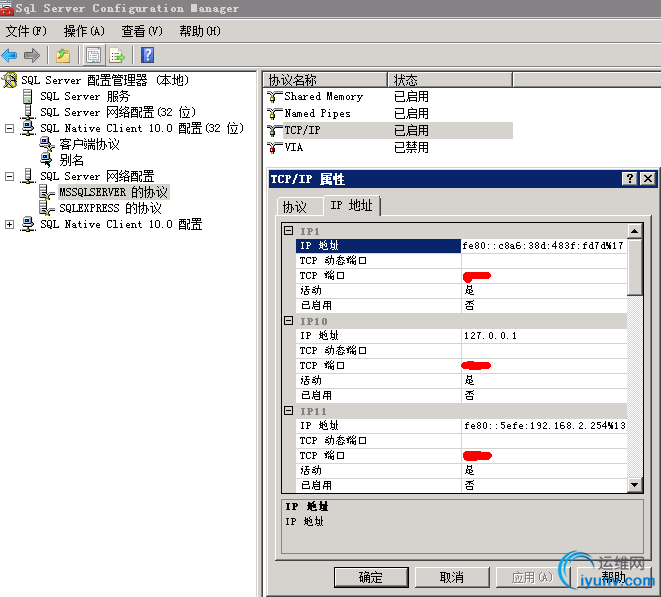
Task: Click the dialog's title bar help button
Action: [x=629, y=179]
